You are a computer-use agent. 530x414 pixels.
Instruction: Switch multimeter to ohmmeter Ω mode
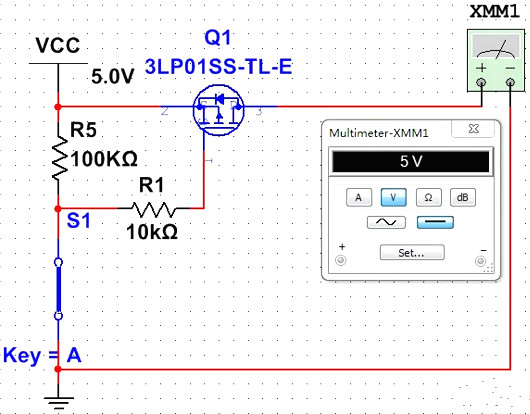(x=428, y=197)
